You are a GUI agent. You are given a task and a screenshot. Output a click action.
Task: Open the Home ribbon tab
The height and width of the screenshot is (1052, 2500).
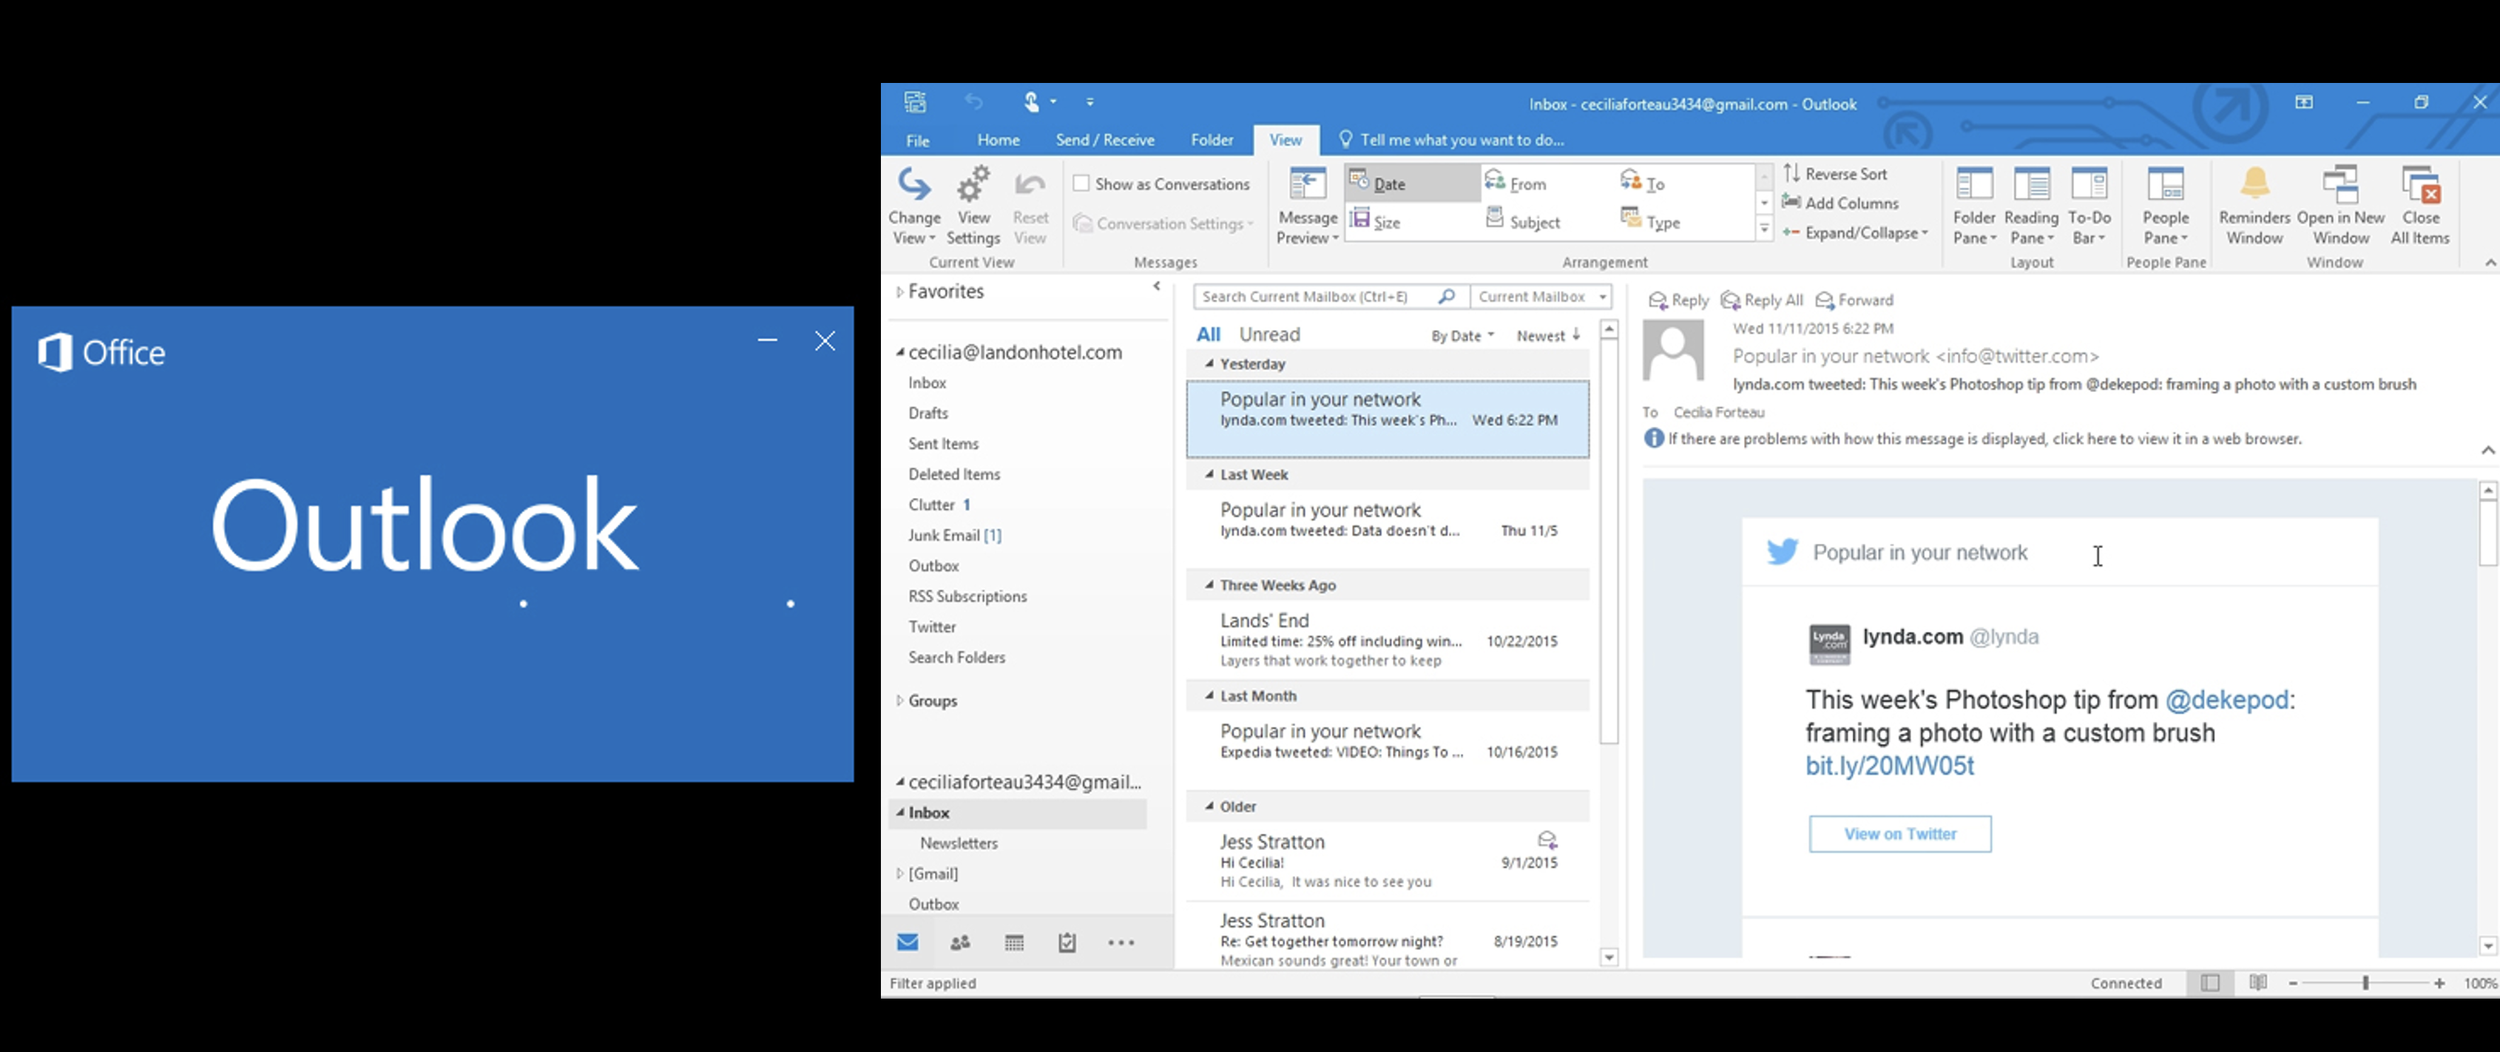pos(998,140)
